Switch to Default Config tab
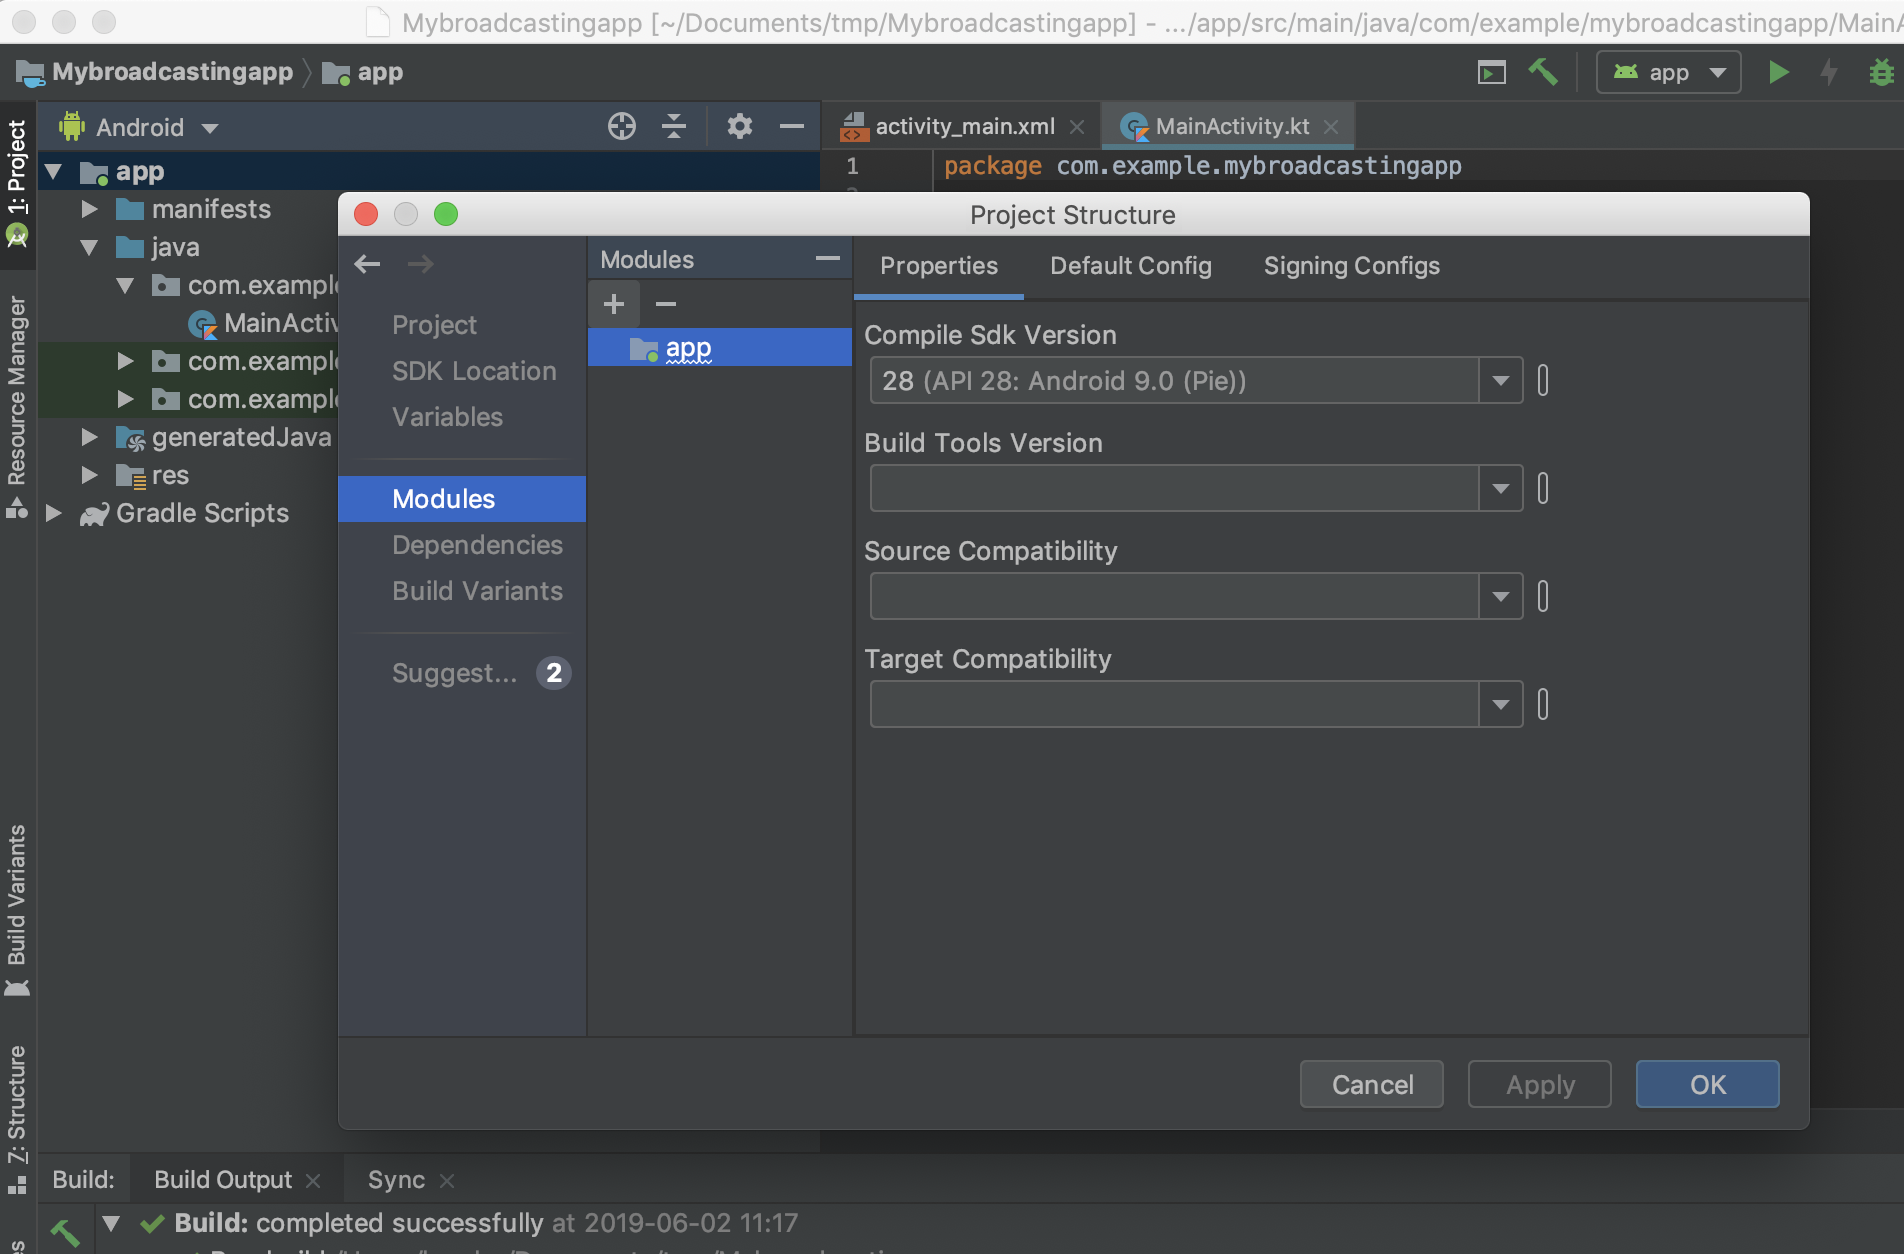 pos(1130,266)
